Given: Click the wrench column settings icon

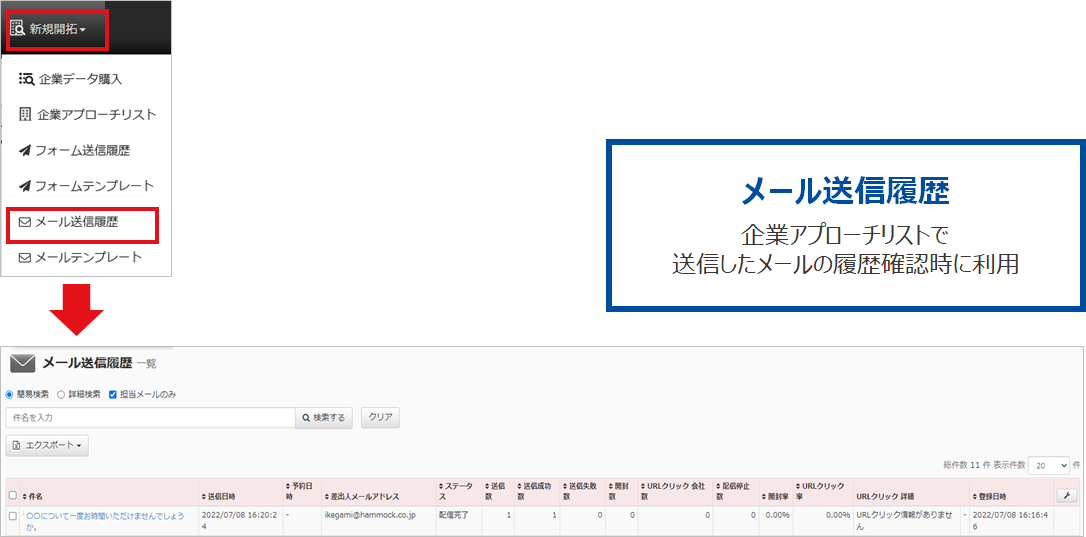Looking at the screenshot, I should [1067, 495].
